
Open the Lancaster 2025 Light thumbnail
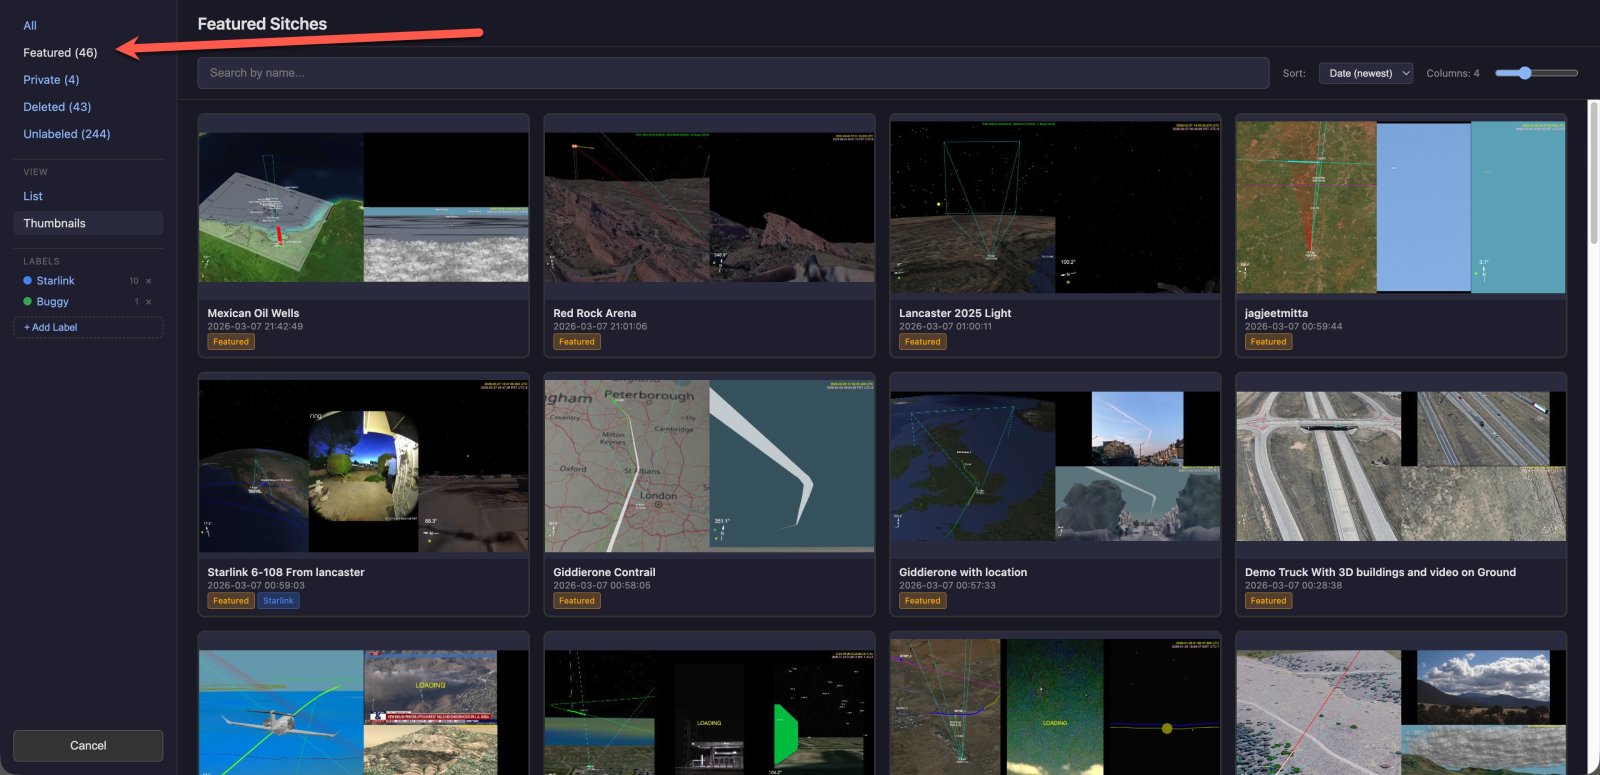(1055, 208)
